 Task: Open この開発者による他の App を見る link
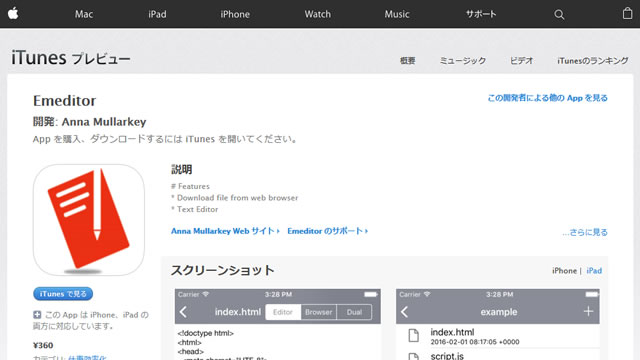(547, 98)
